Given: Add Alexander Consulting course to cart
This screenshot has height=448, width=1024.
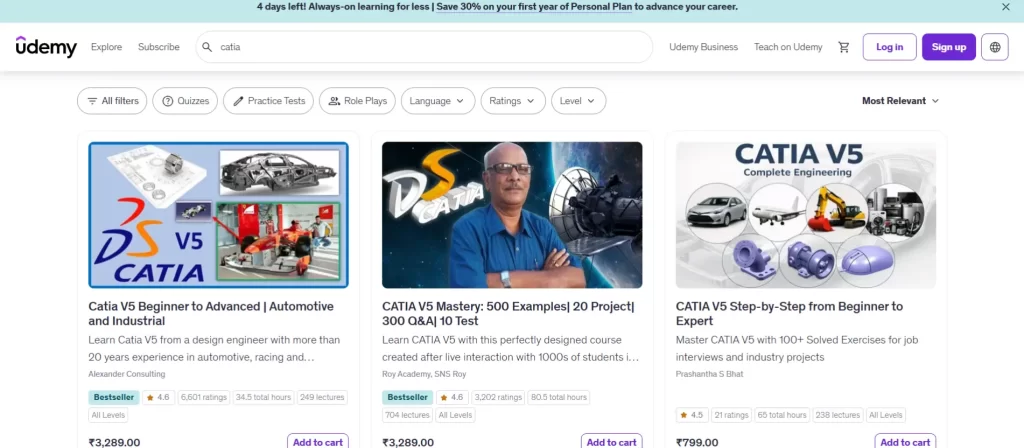Looking at the screenshot, I should click(x=317, y=441).
